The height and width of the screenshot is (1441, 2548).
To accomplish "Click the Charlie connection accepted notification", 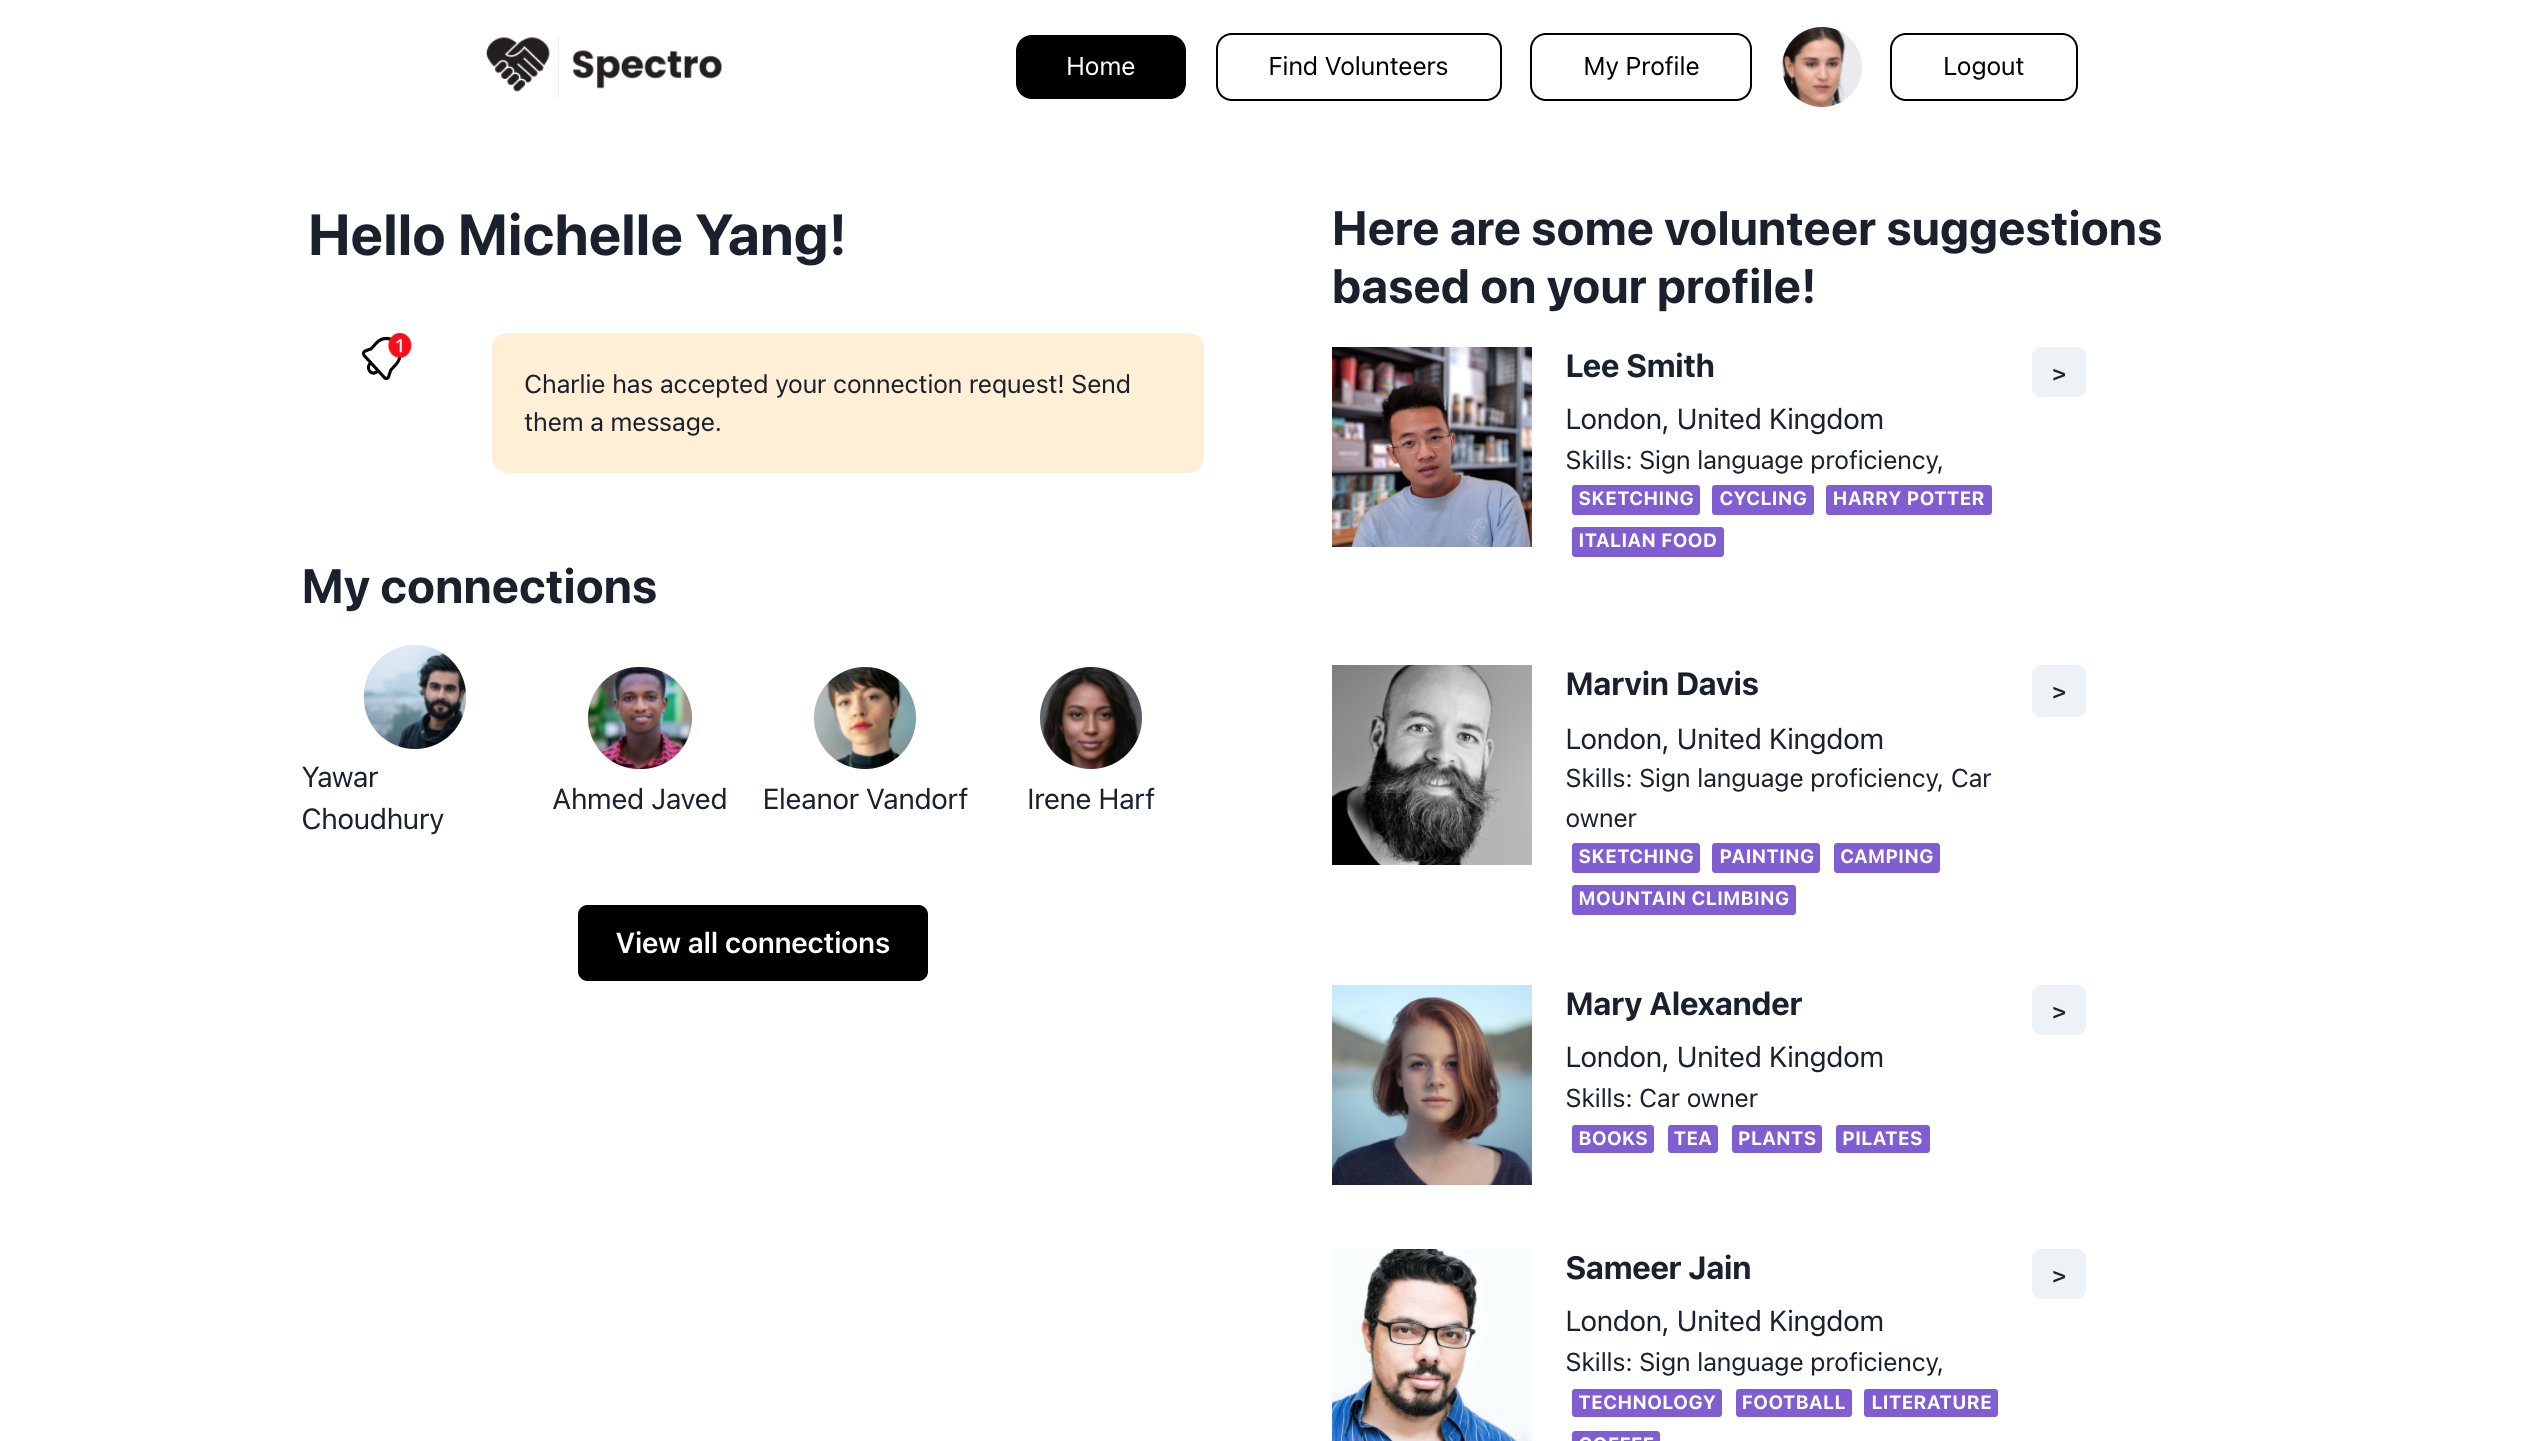I will 847,403.
